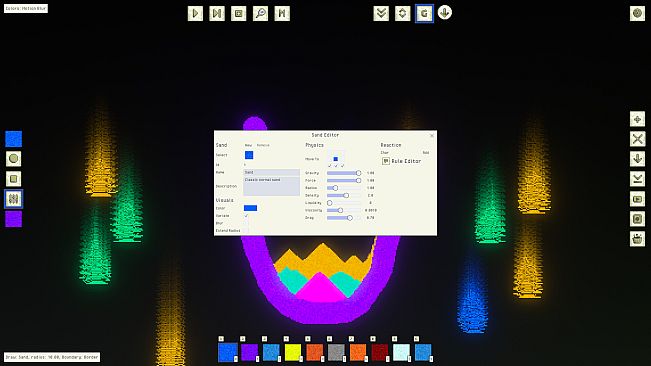Click the X clear icon on right toolbar

point(637,139)
